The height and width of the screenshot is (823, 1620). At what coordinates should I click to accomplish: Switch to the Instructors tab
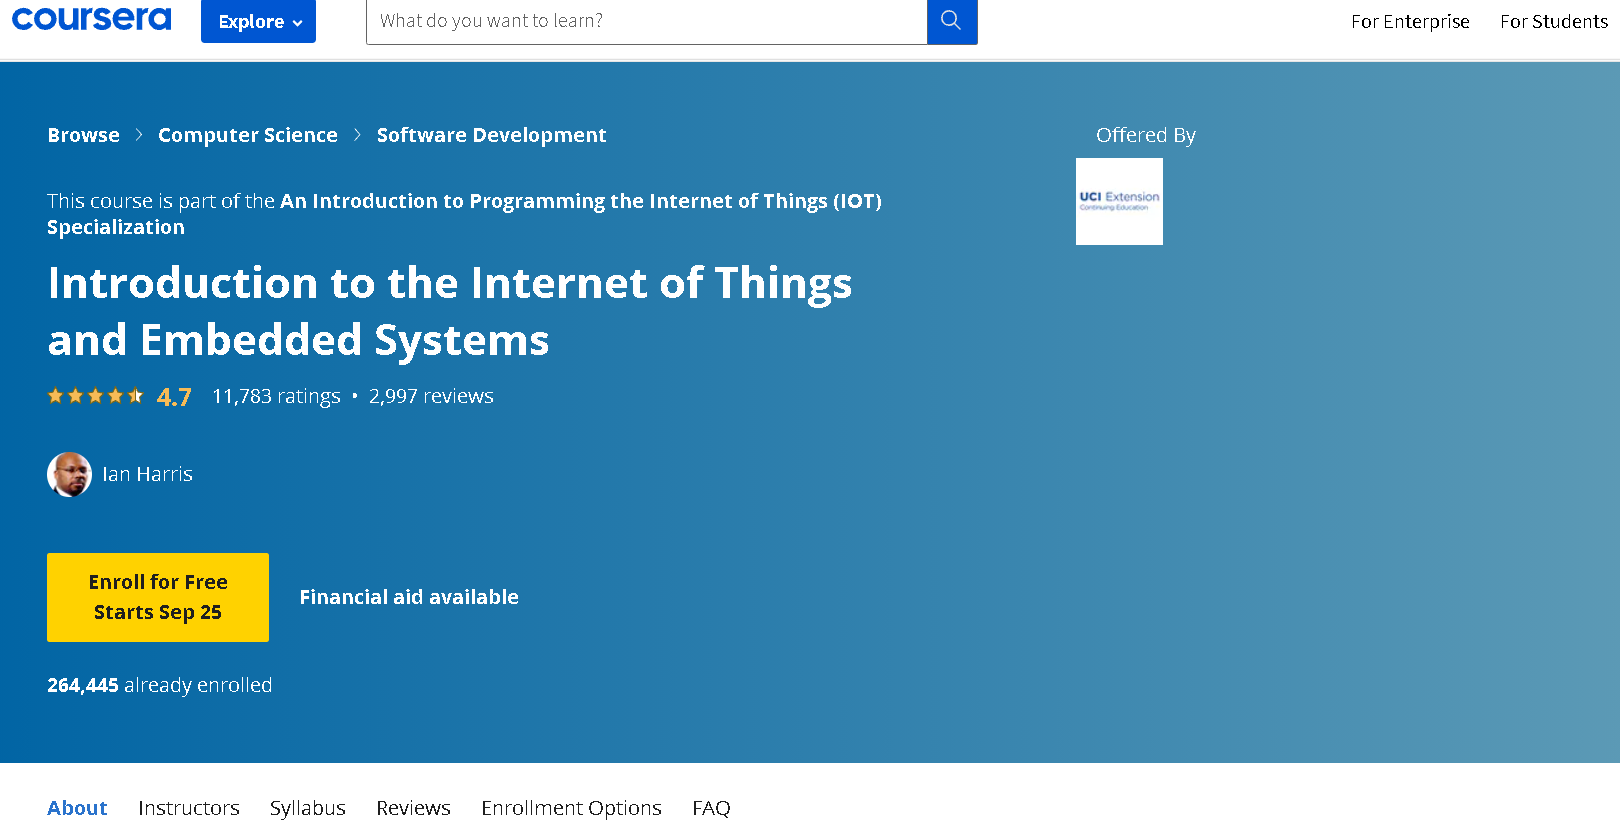pos(189,808)
